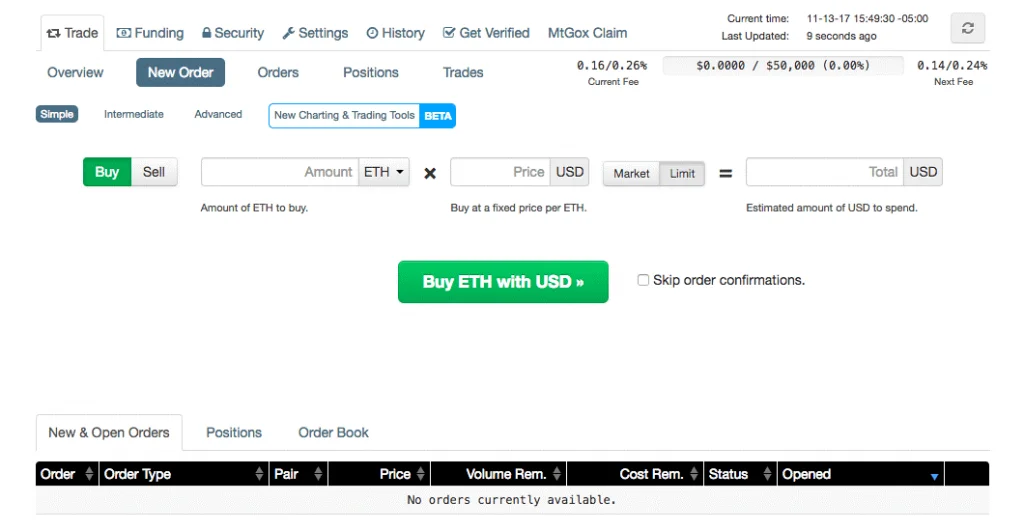This screenshot has width=1024, height=530.
Task: Switch to the Order Book tab
Action: pos(333,432)
